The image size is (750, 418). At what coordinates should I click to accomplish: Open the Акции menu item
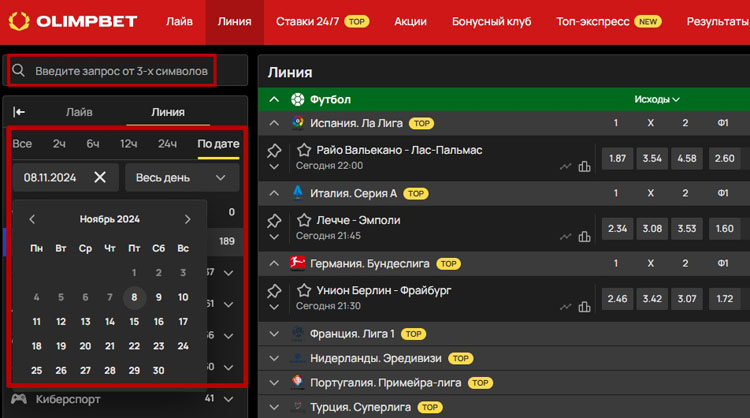coord(410,22)
